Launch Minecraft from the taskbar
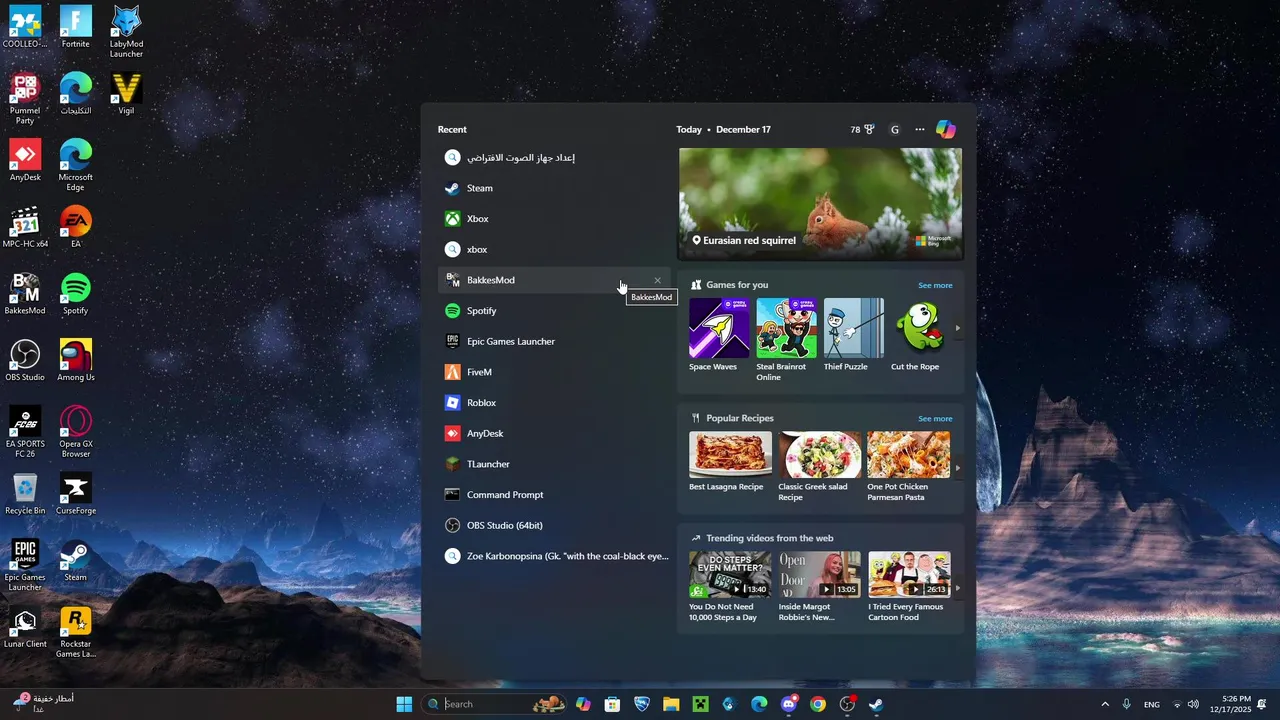Screen dimensions: 1280x720 pos(700,704)
